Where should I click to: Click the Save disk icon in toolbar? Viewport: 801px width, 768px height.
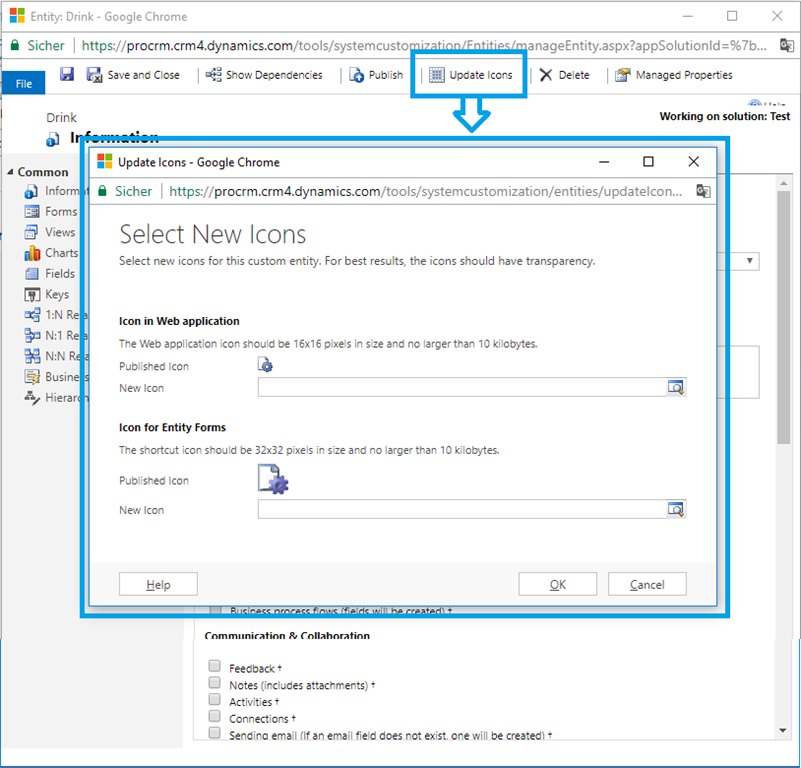67,75
